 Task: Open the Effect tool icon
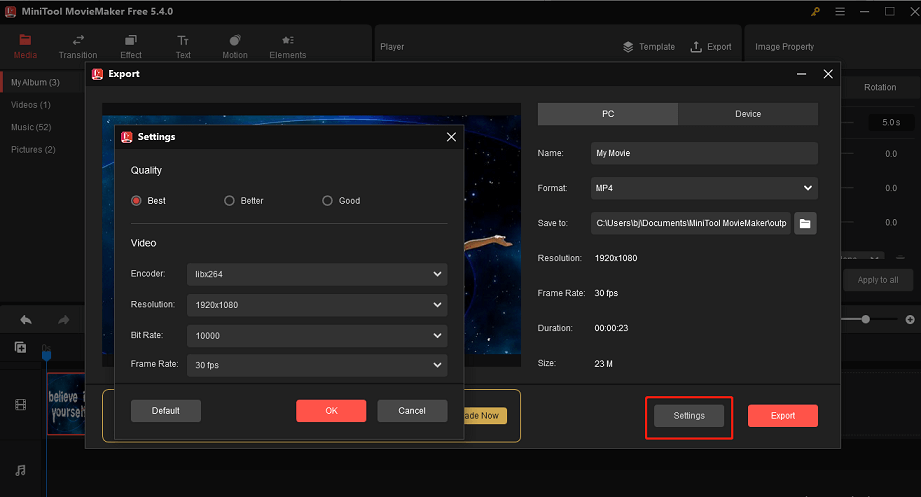pos(131,40)
